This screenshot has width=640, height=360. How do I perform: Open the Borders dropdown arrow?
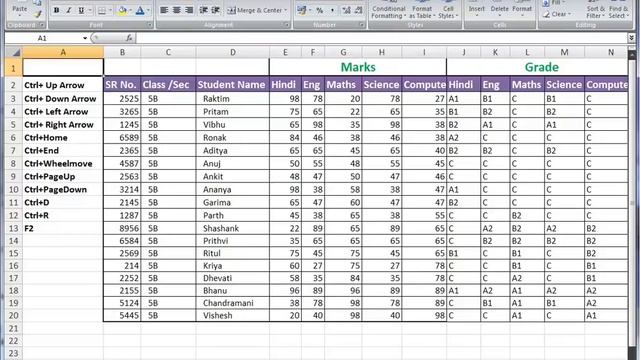click(x=110, y=10)
